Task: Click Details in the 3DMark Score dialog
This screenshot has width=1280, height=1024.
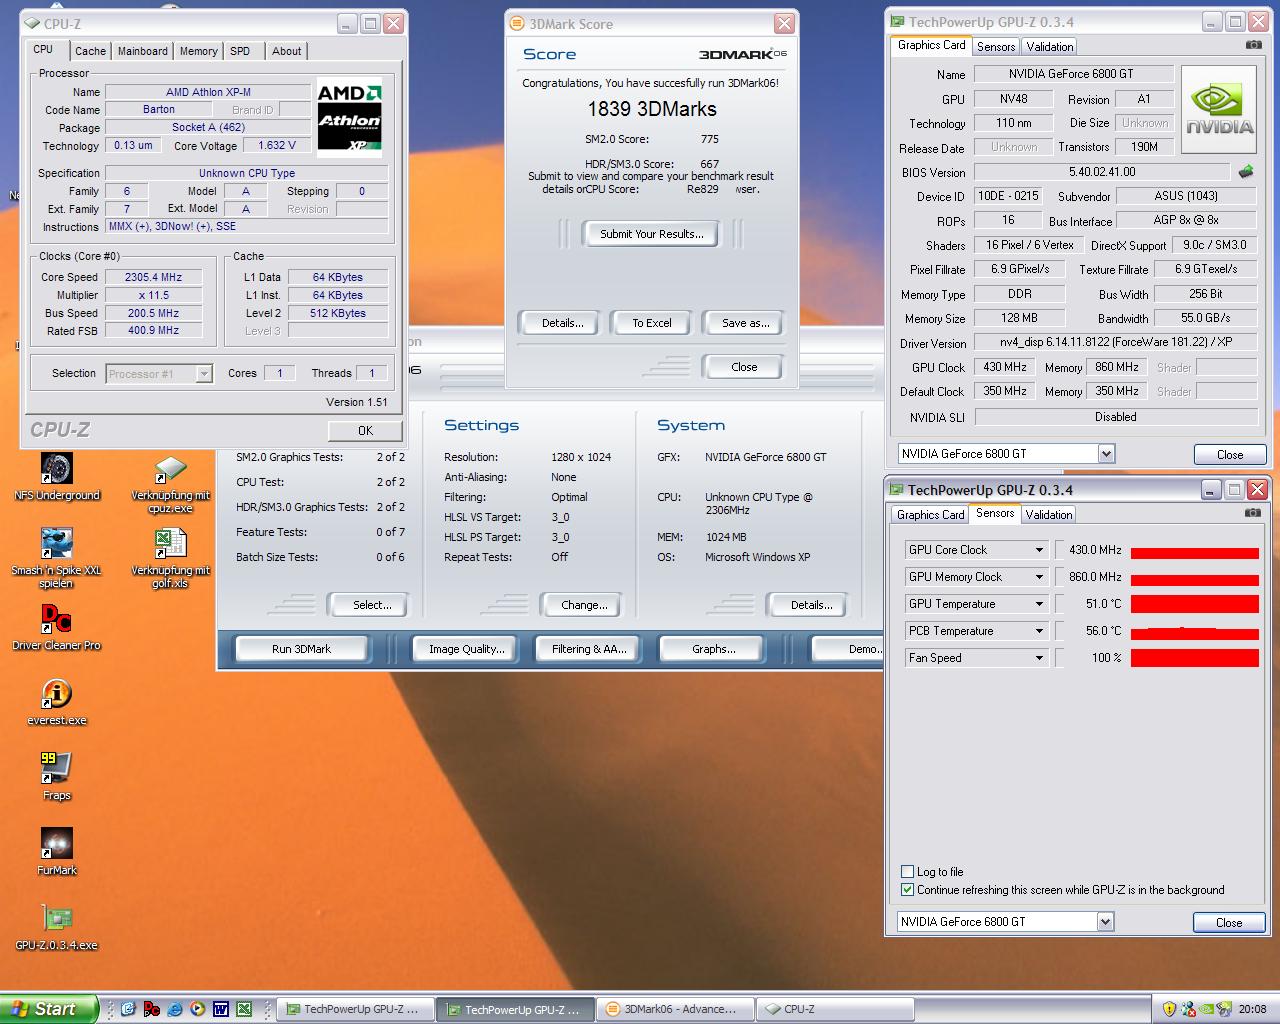Action: (563, 323)
